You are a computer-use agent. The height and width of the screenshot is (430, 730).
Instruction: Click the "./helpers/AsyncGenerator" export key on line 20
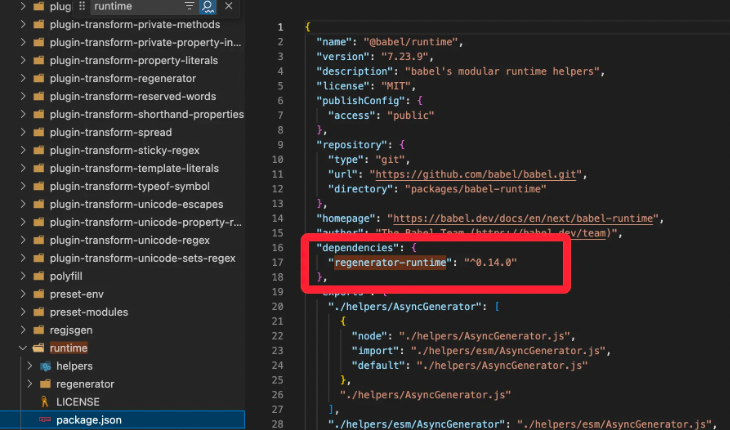pos(407,307)
